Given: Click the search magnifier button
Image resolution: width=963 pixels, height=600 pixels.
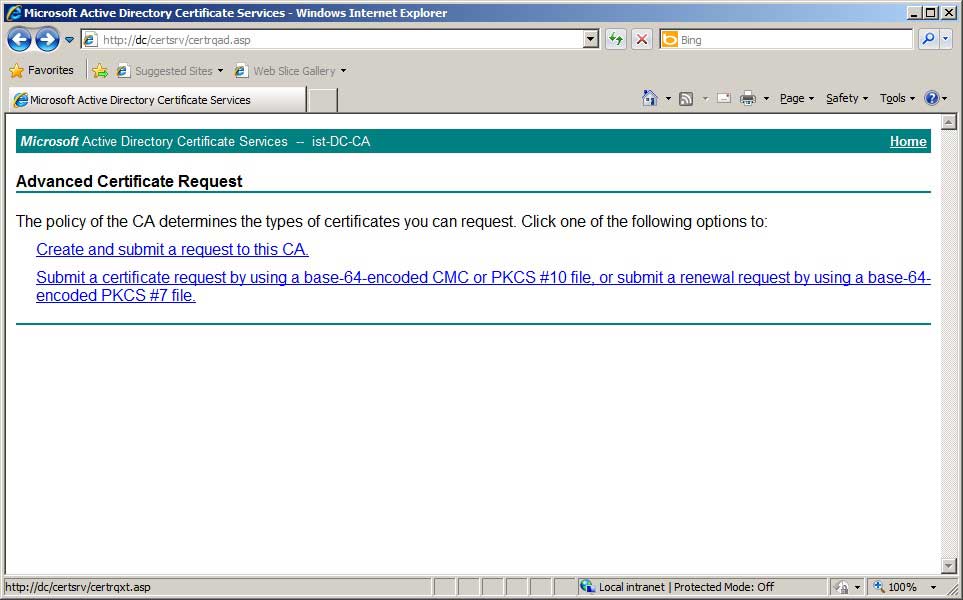Looking at the screenshot, I should 927,40.
